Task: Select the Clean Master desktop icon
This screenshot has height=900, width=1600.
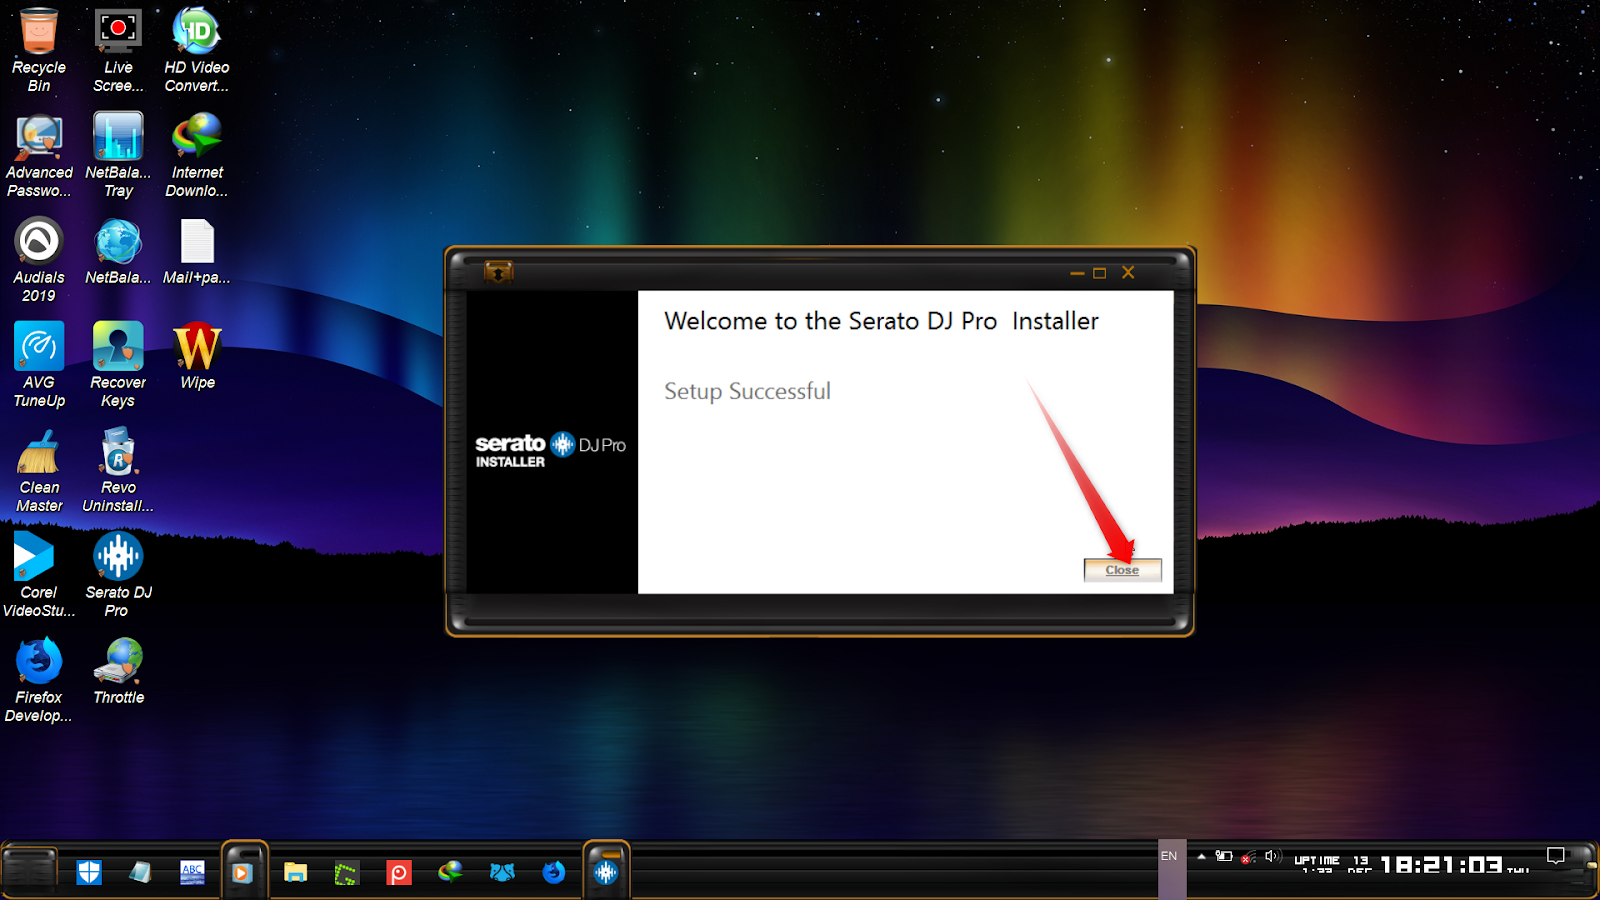Action: [39, 470]
